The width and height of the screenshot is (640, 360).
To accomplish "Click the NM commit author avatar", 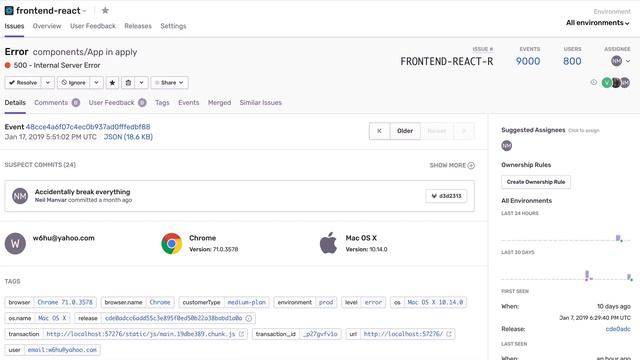I will [20, 196].
